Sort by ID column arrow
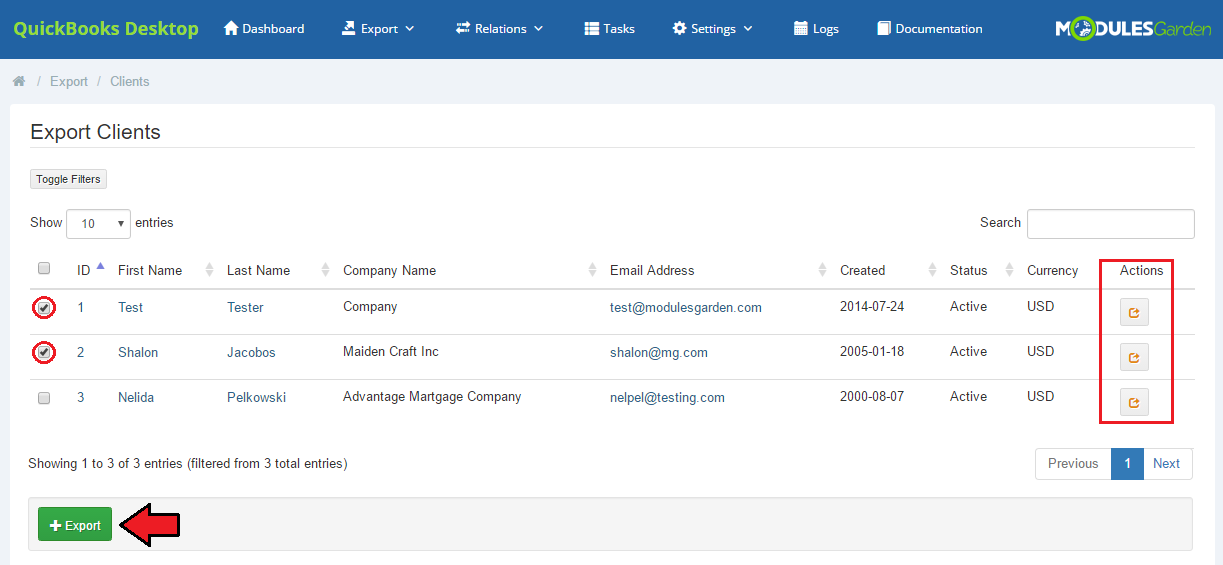 point(100,266)
